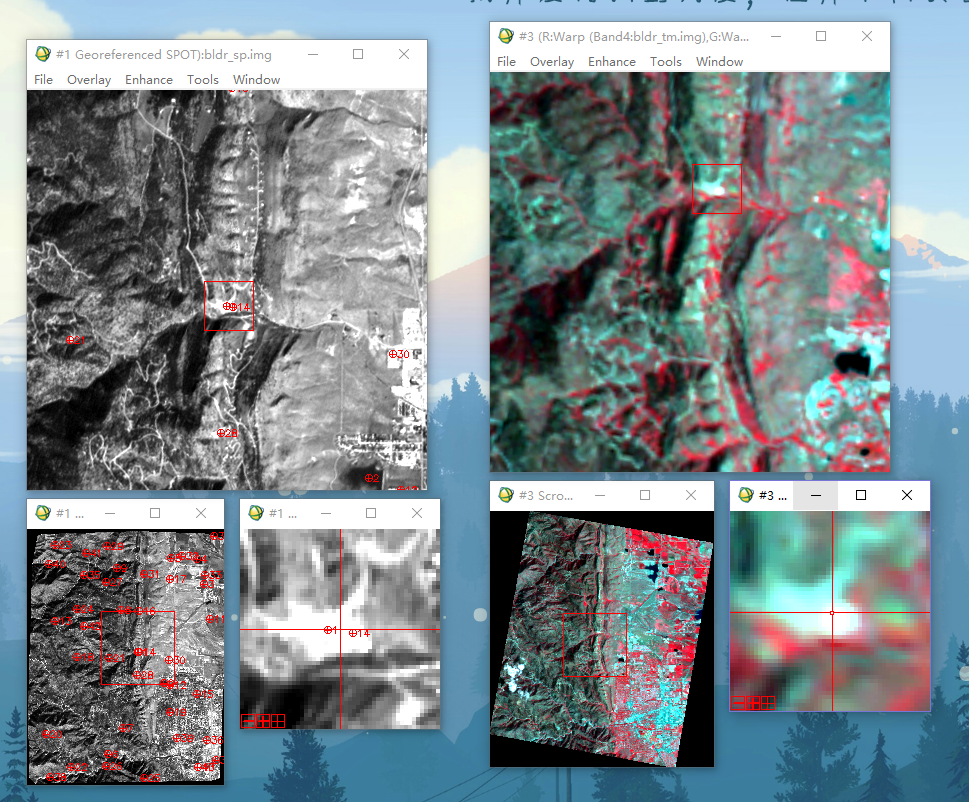Image resolution: width=969 pixels, height=802 pixels.
Task: Open Window menu in #3 Warp display window
Action: click(x=719, y=62)
